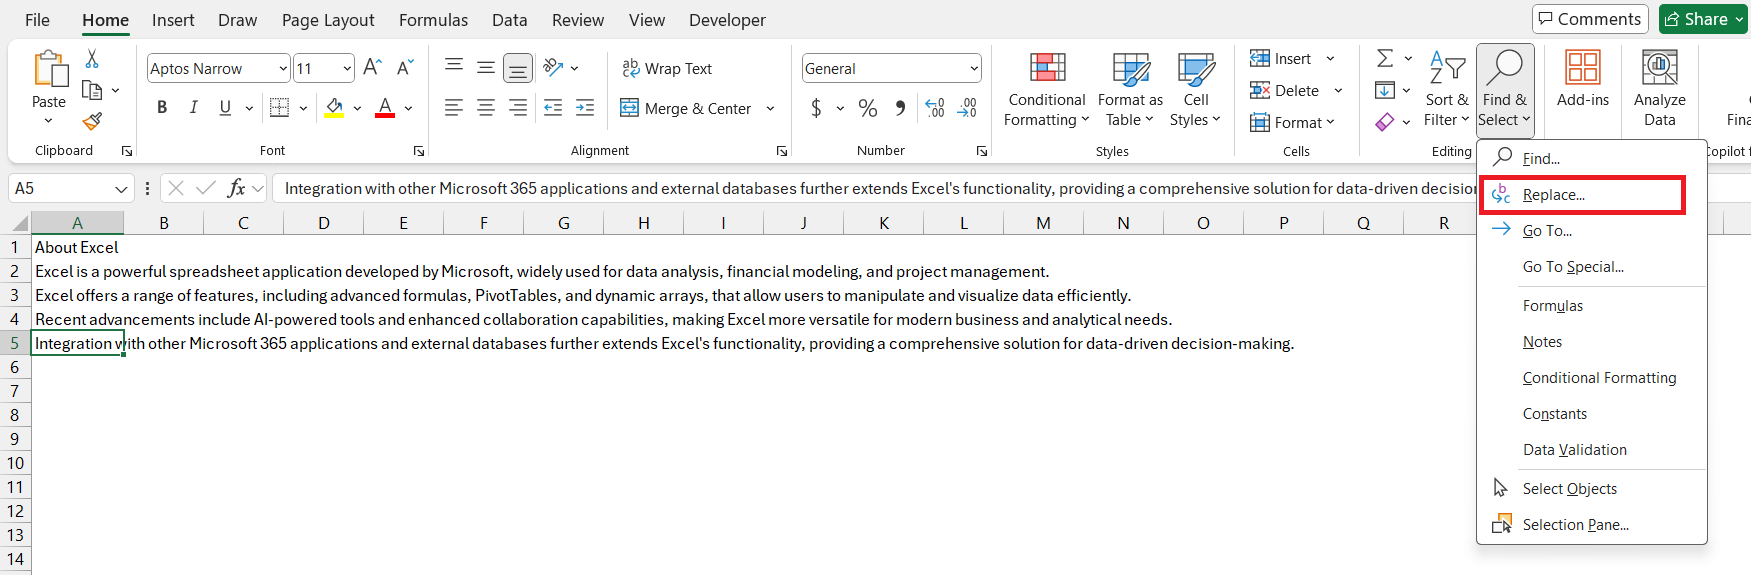Click the Find & Select button

tap(1505, 90)
